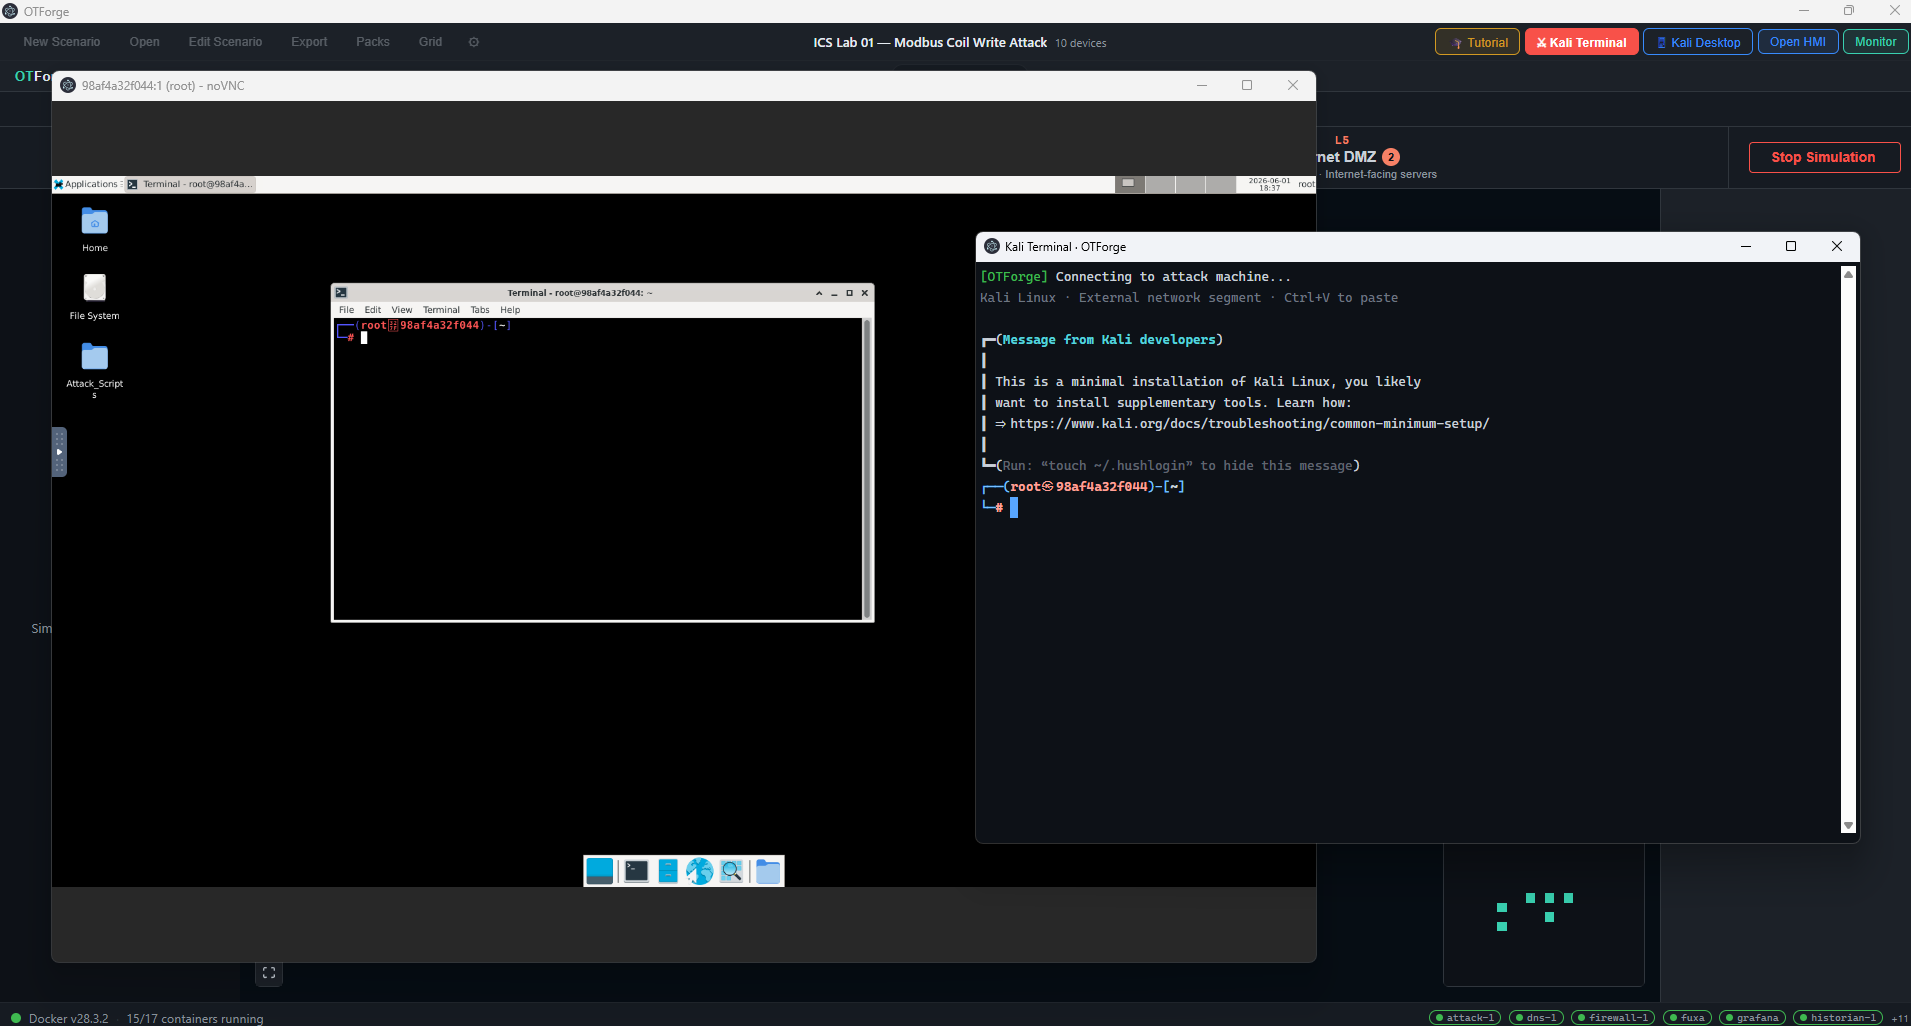
Task: Click the Kali Terminal scrollbar up arrow
Action: pyautogui.click(x=1848, y=274)
